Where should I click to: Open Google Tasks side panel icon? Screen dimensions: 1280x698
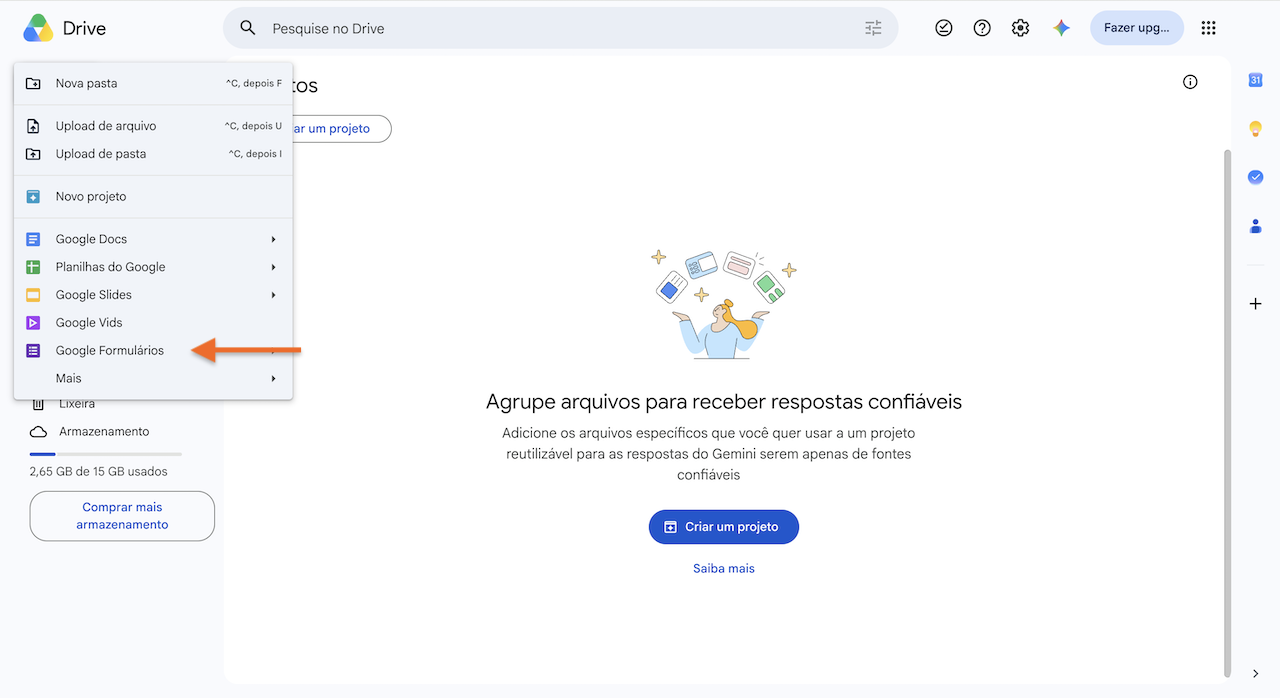tap(1255, 177)
